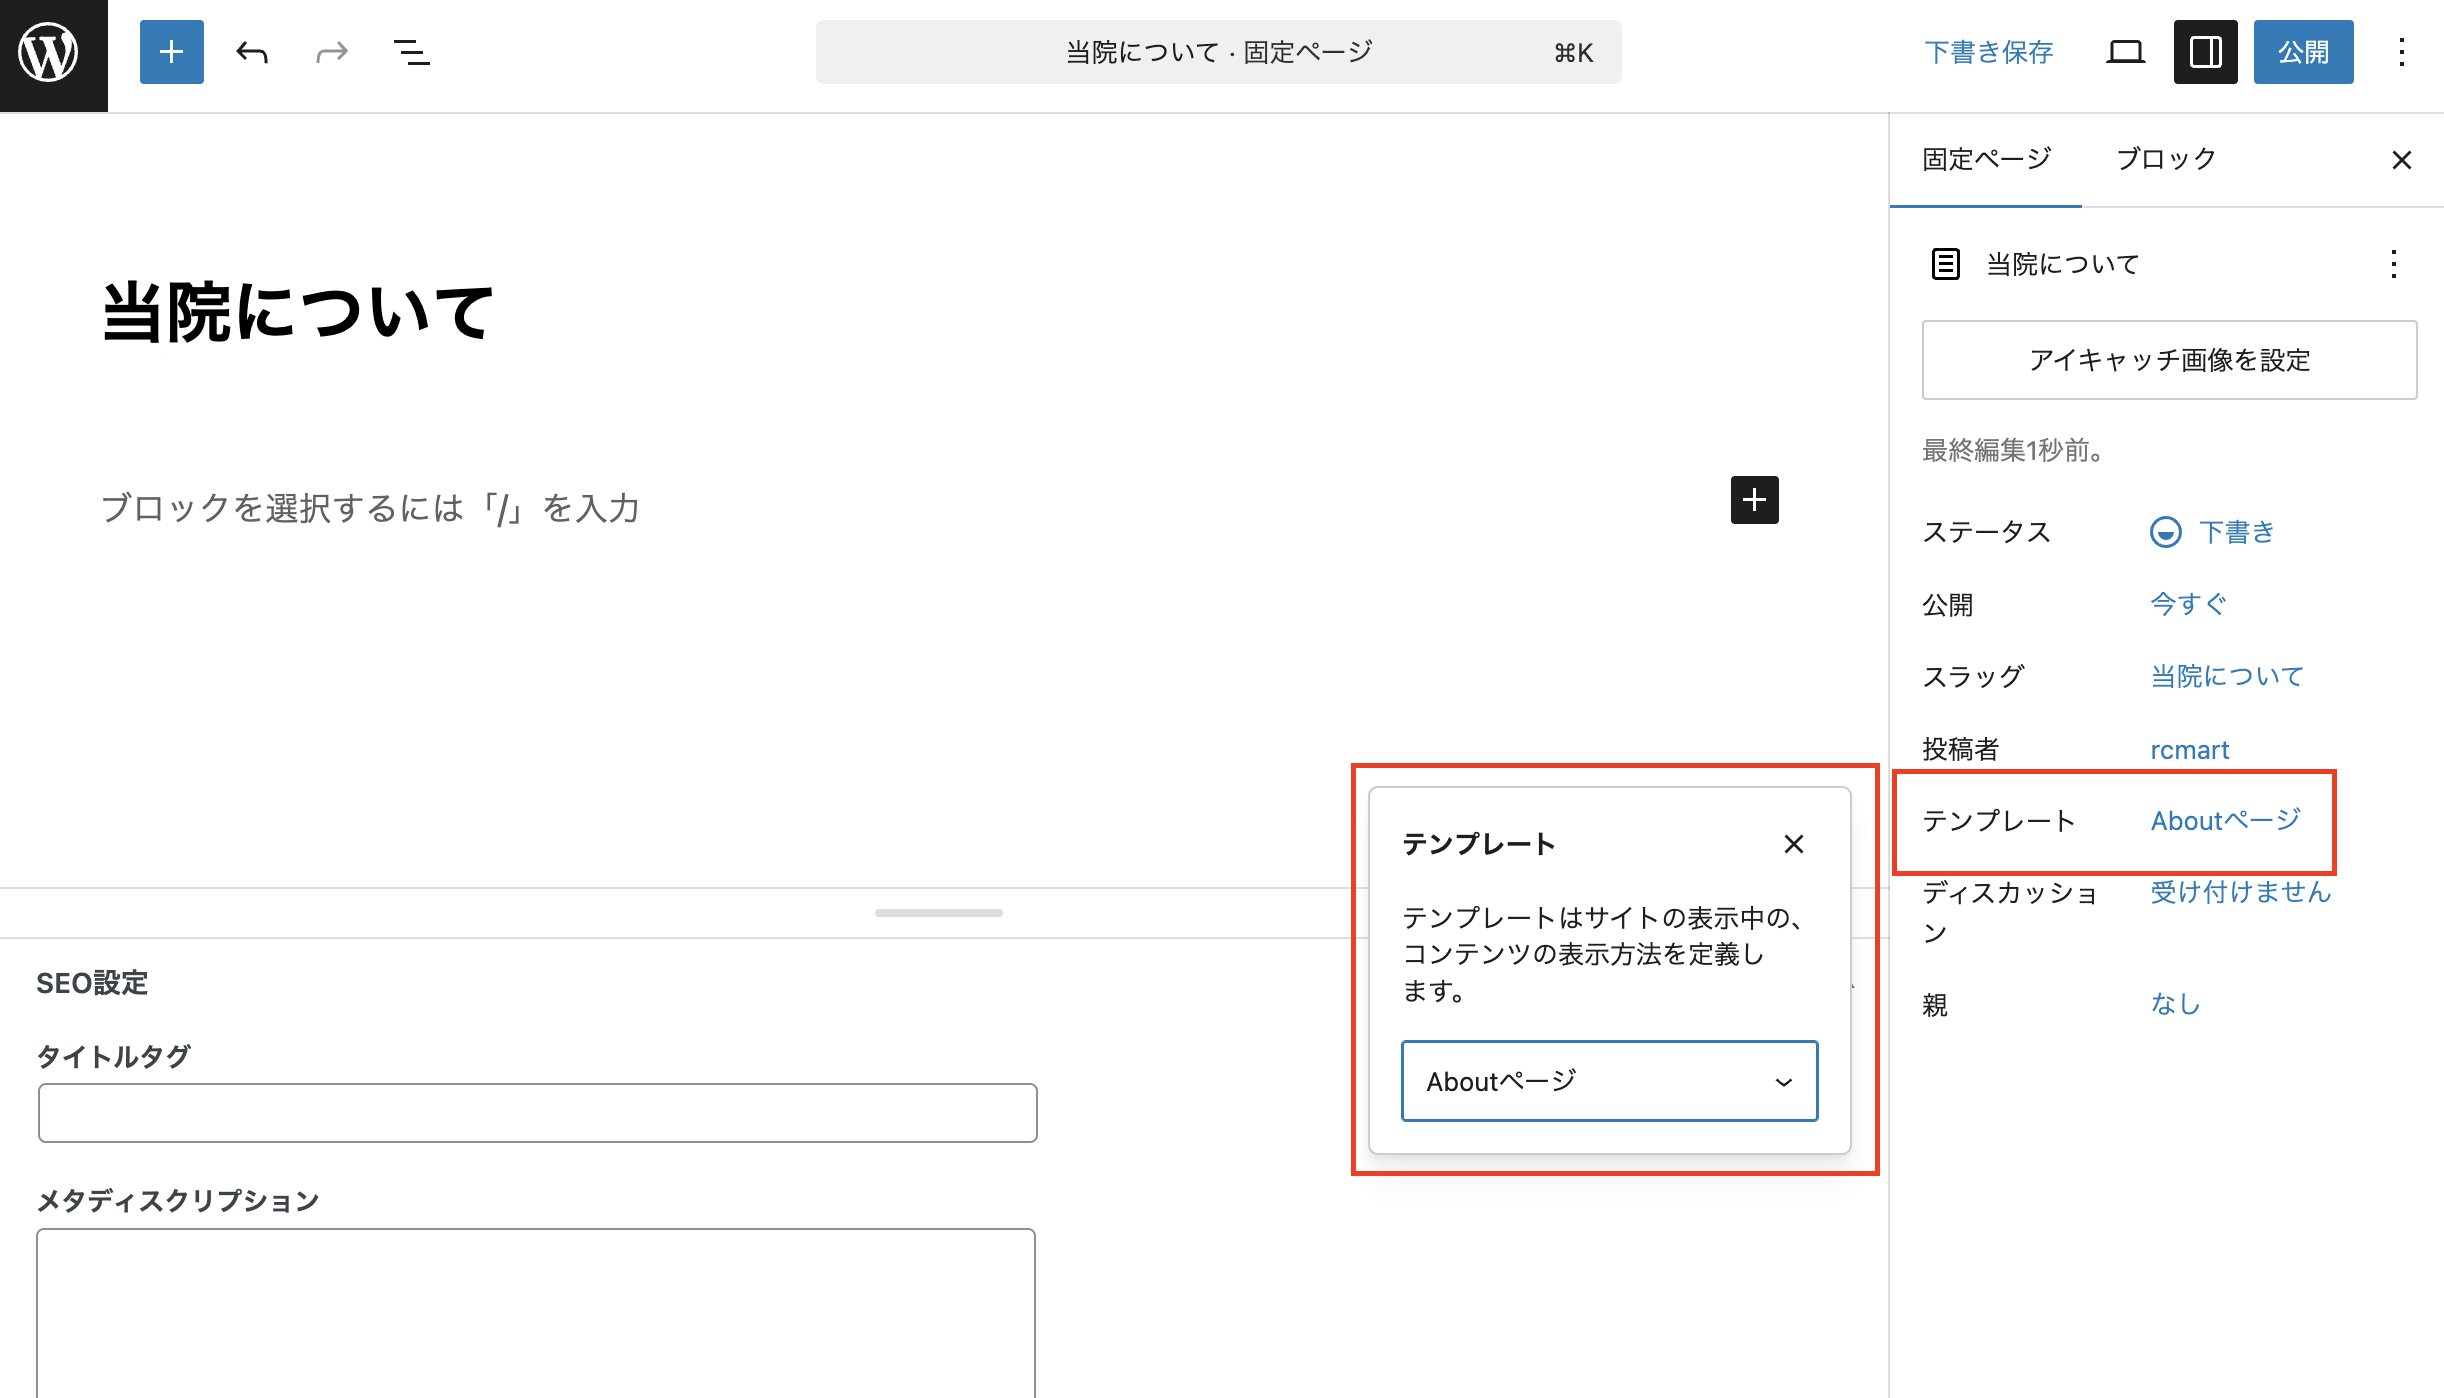
Task: Open page actions menu beside 当院について
Action: [x=2393, y=264]
